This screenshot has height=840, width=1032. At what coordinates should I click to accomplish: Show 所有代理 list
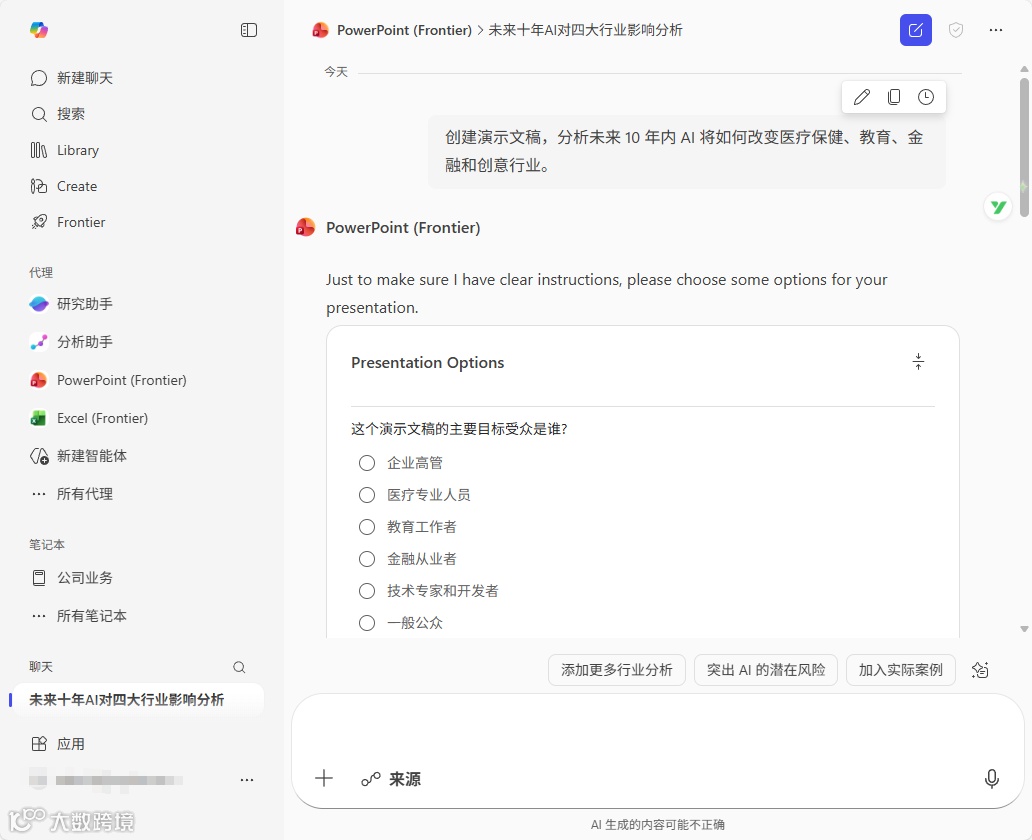click(72, 494)
